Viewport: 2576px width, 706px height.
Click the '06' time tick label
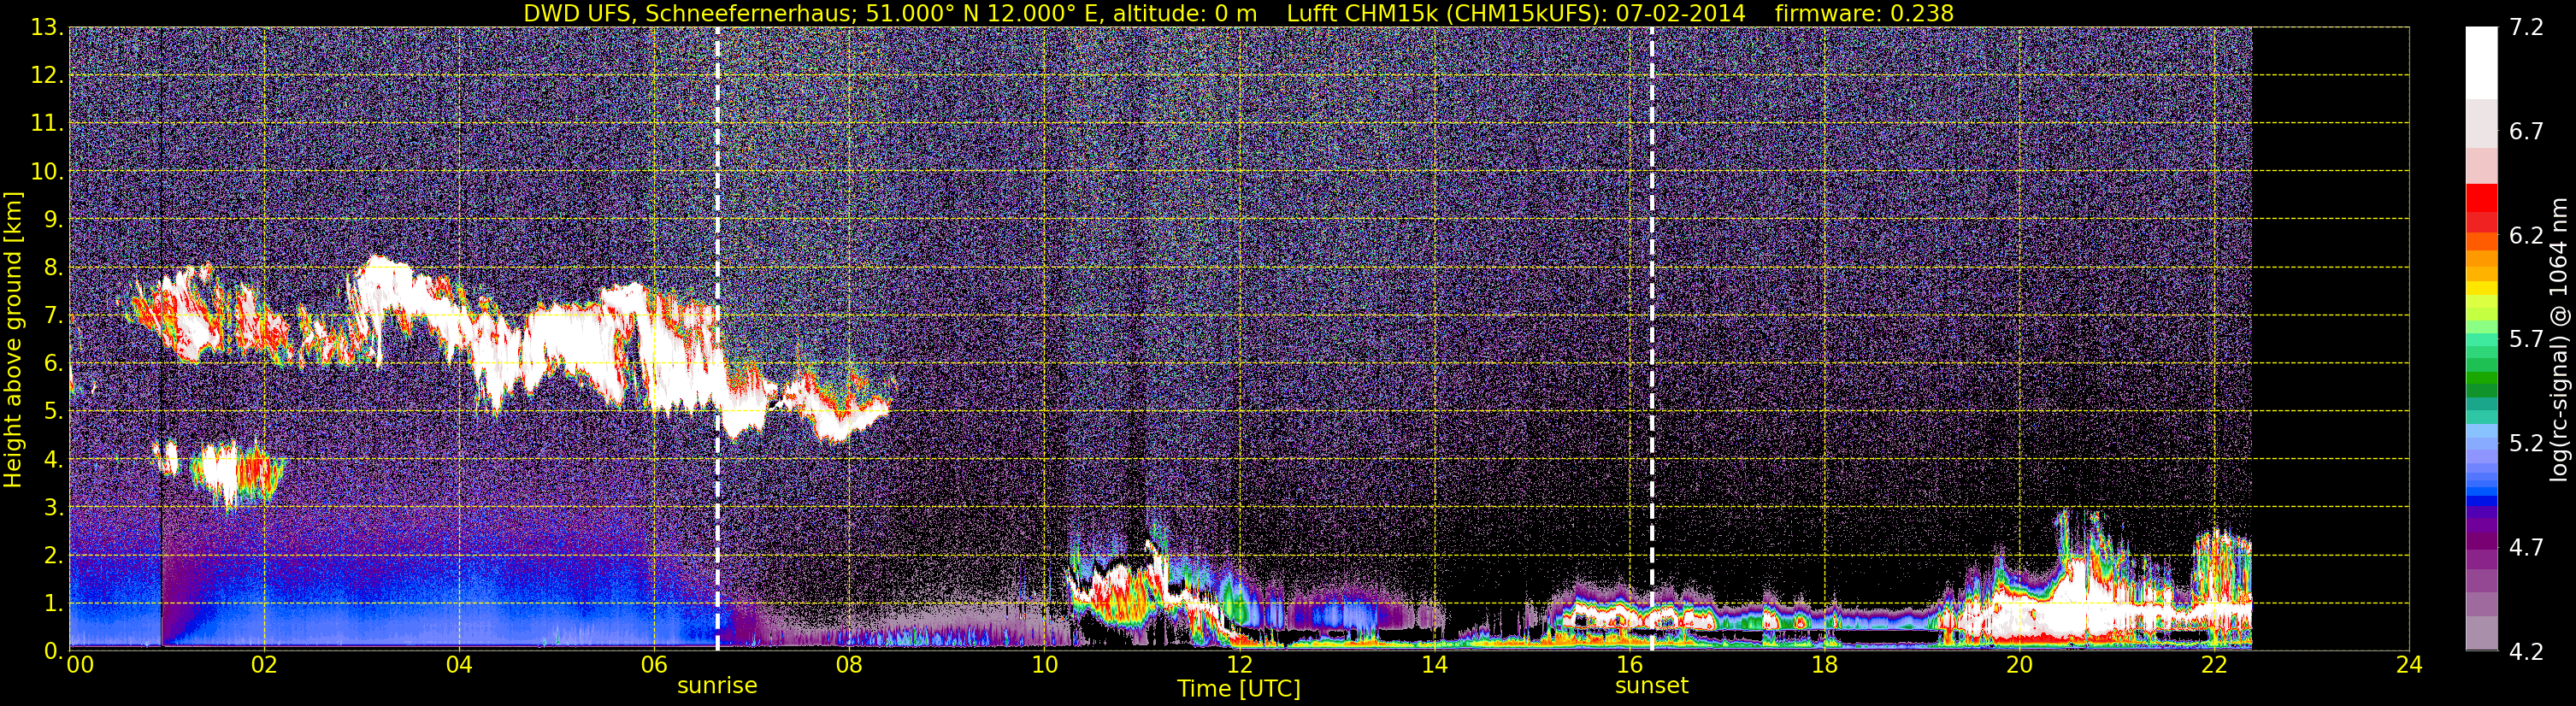click(x=654, y=666)
